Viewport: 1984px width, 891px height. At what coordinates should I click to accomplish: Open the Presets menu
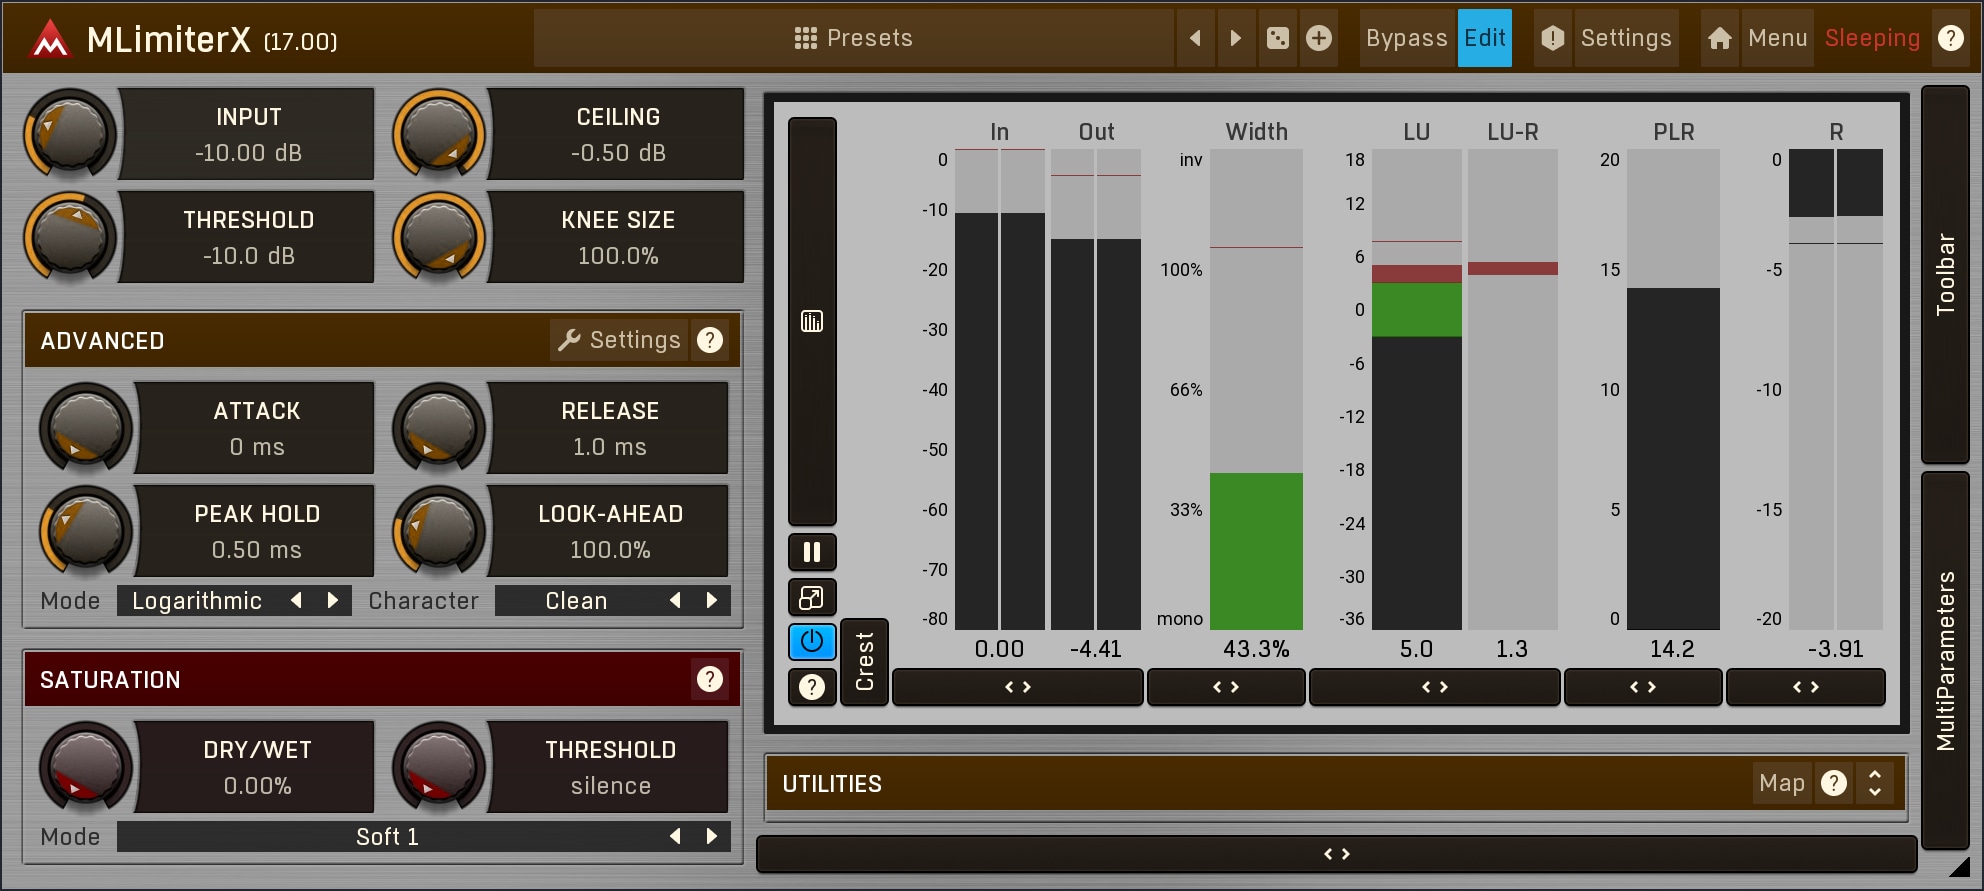[853, 38]
